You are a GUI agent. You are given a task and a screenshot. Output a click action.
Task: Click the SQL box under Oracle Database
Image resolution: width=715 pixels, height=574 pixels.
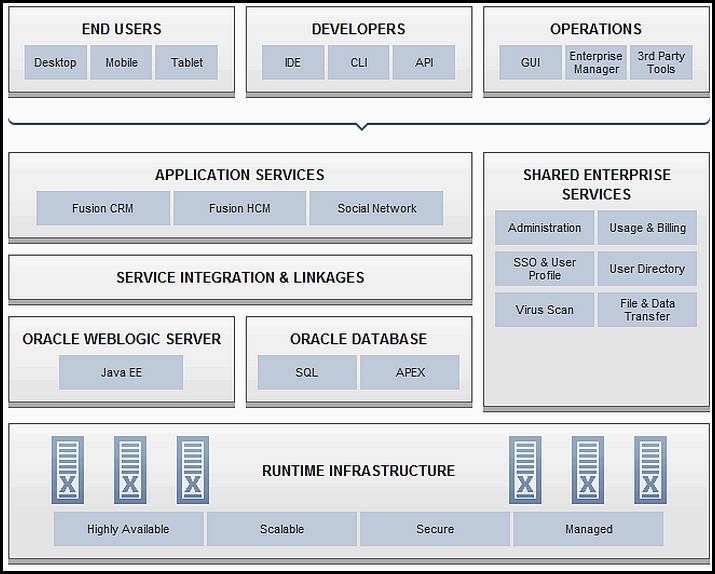307,372
